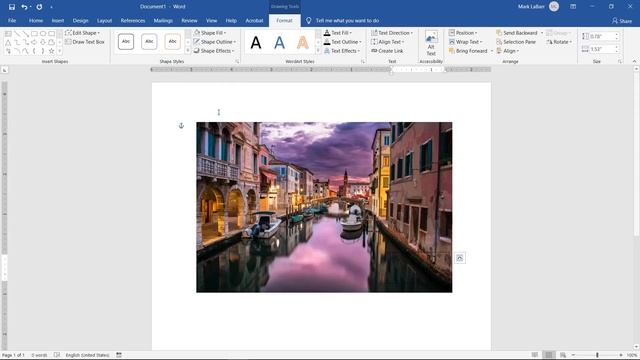Open the Text Outline dropdown

pos(342,42)
